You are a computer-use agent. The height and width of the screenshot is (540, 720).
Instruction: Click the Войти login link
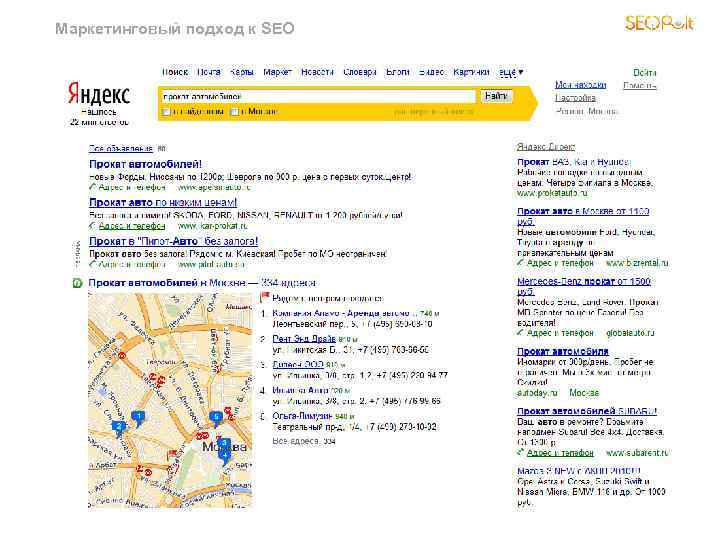645,73
